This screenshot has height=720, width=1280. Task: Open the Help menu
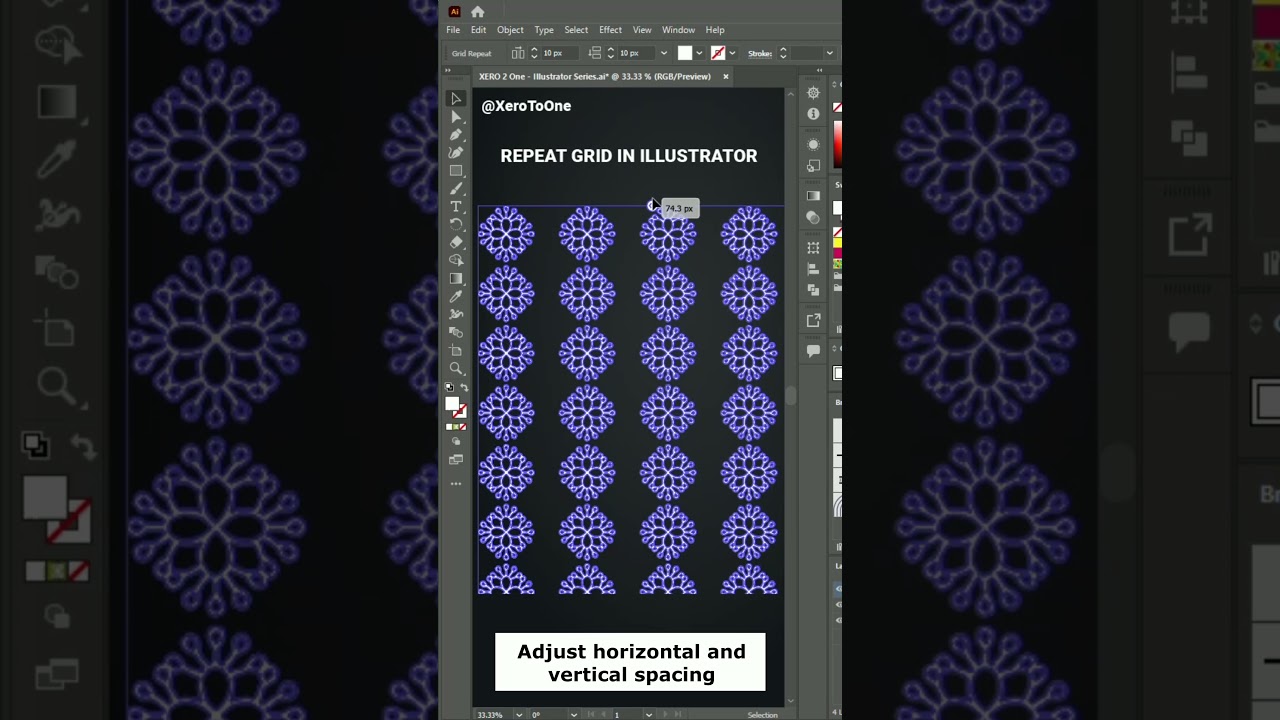point(715,30)
